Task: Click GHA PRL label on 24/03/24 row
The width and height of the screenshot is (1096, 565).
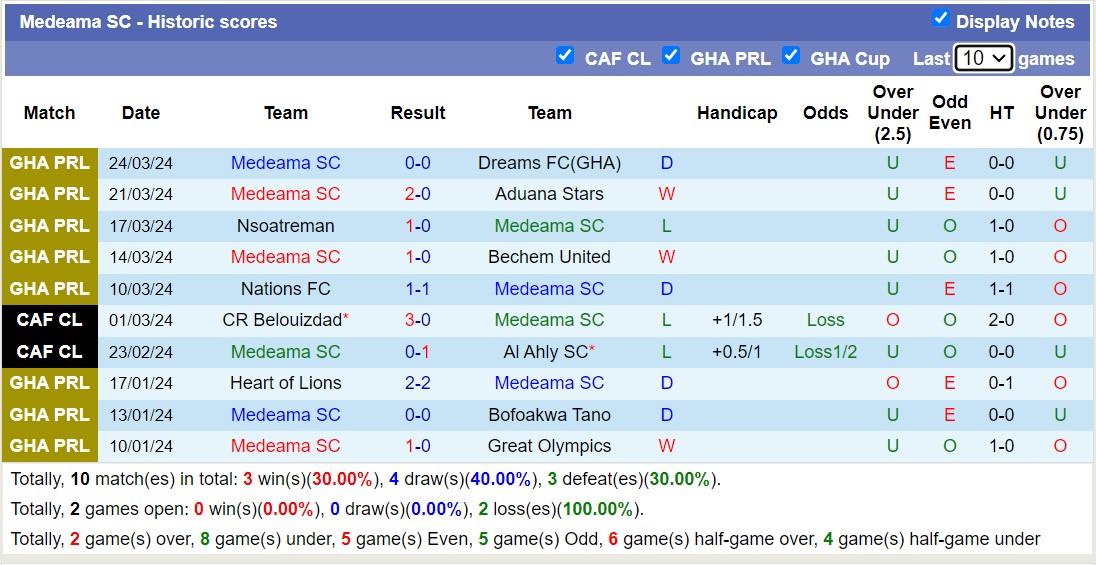Action: click(49, 163)
